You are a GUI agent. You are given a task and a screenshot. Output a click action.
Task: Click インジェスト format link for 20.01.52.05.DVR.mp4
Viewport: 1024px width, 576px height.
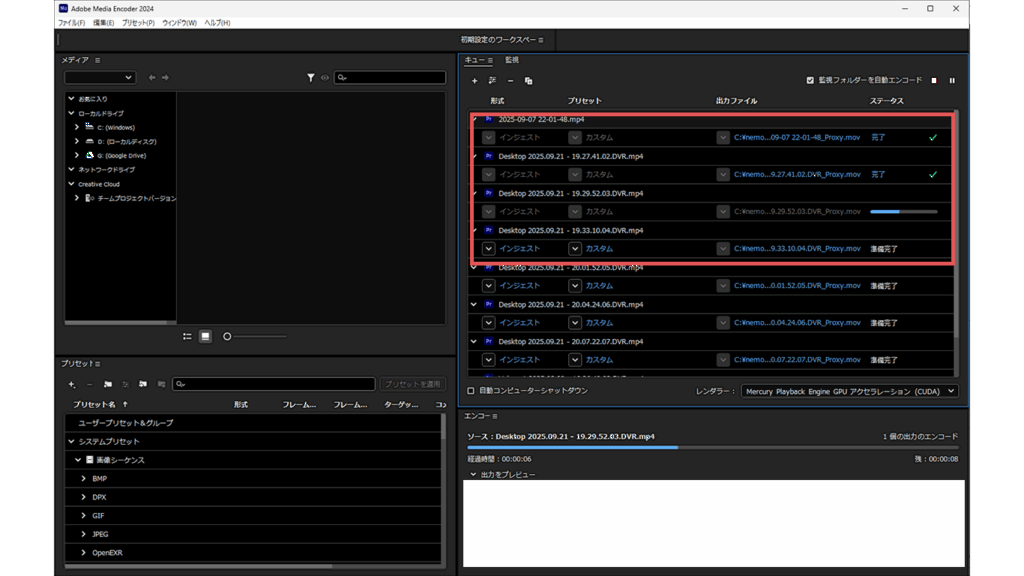point(519,286)
